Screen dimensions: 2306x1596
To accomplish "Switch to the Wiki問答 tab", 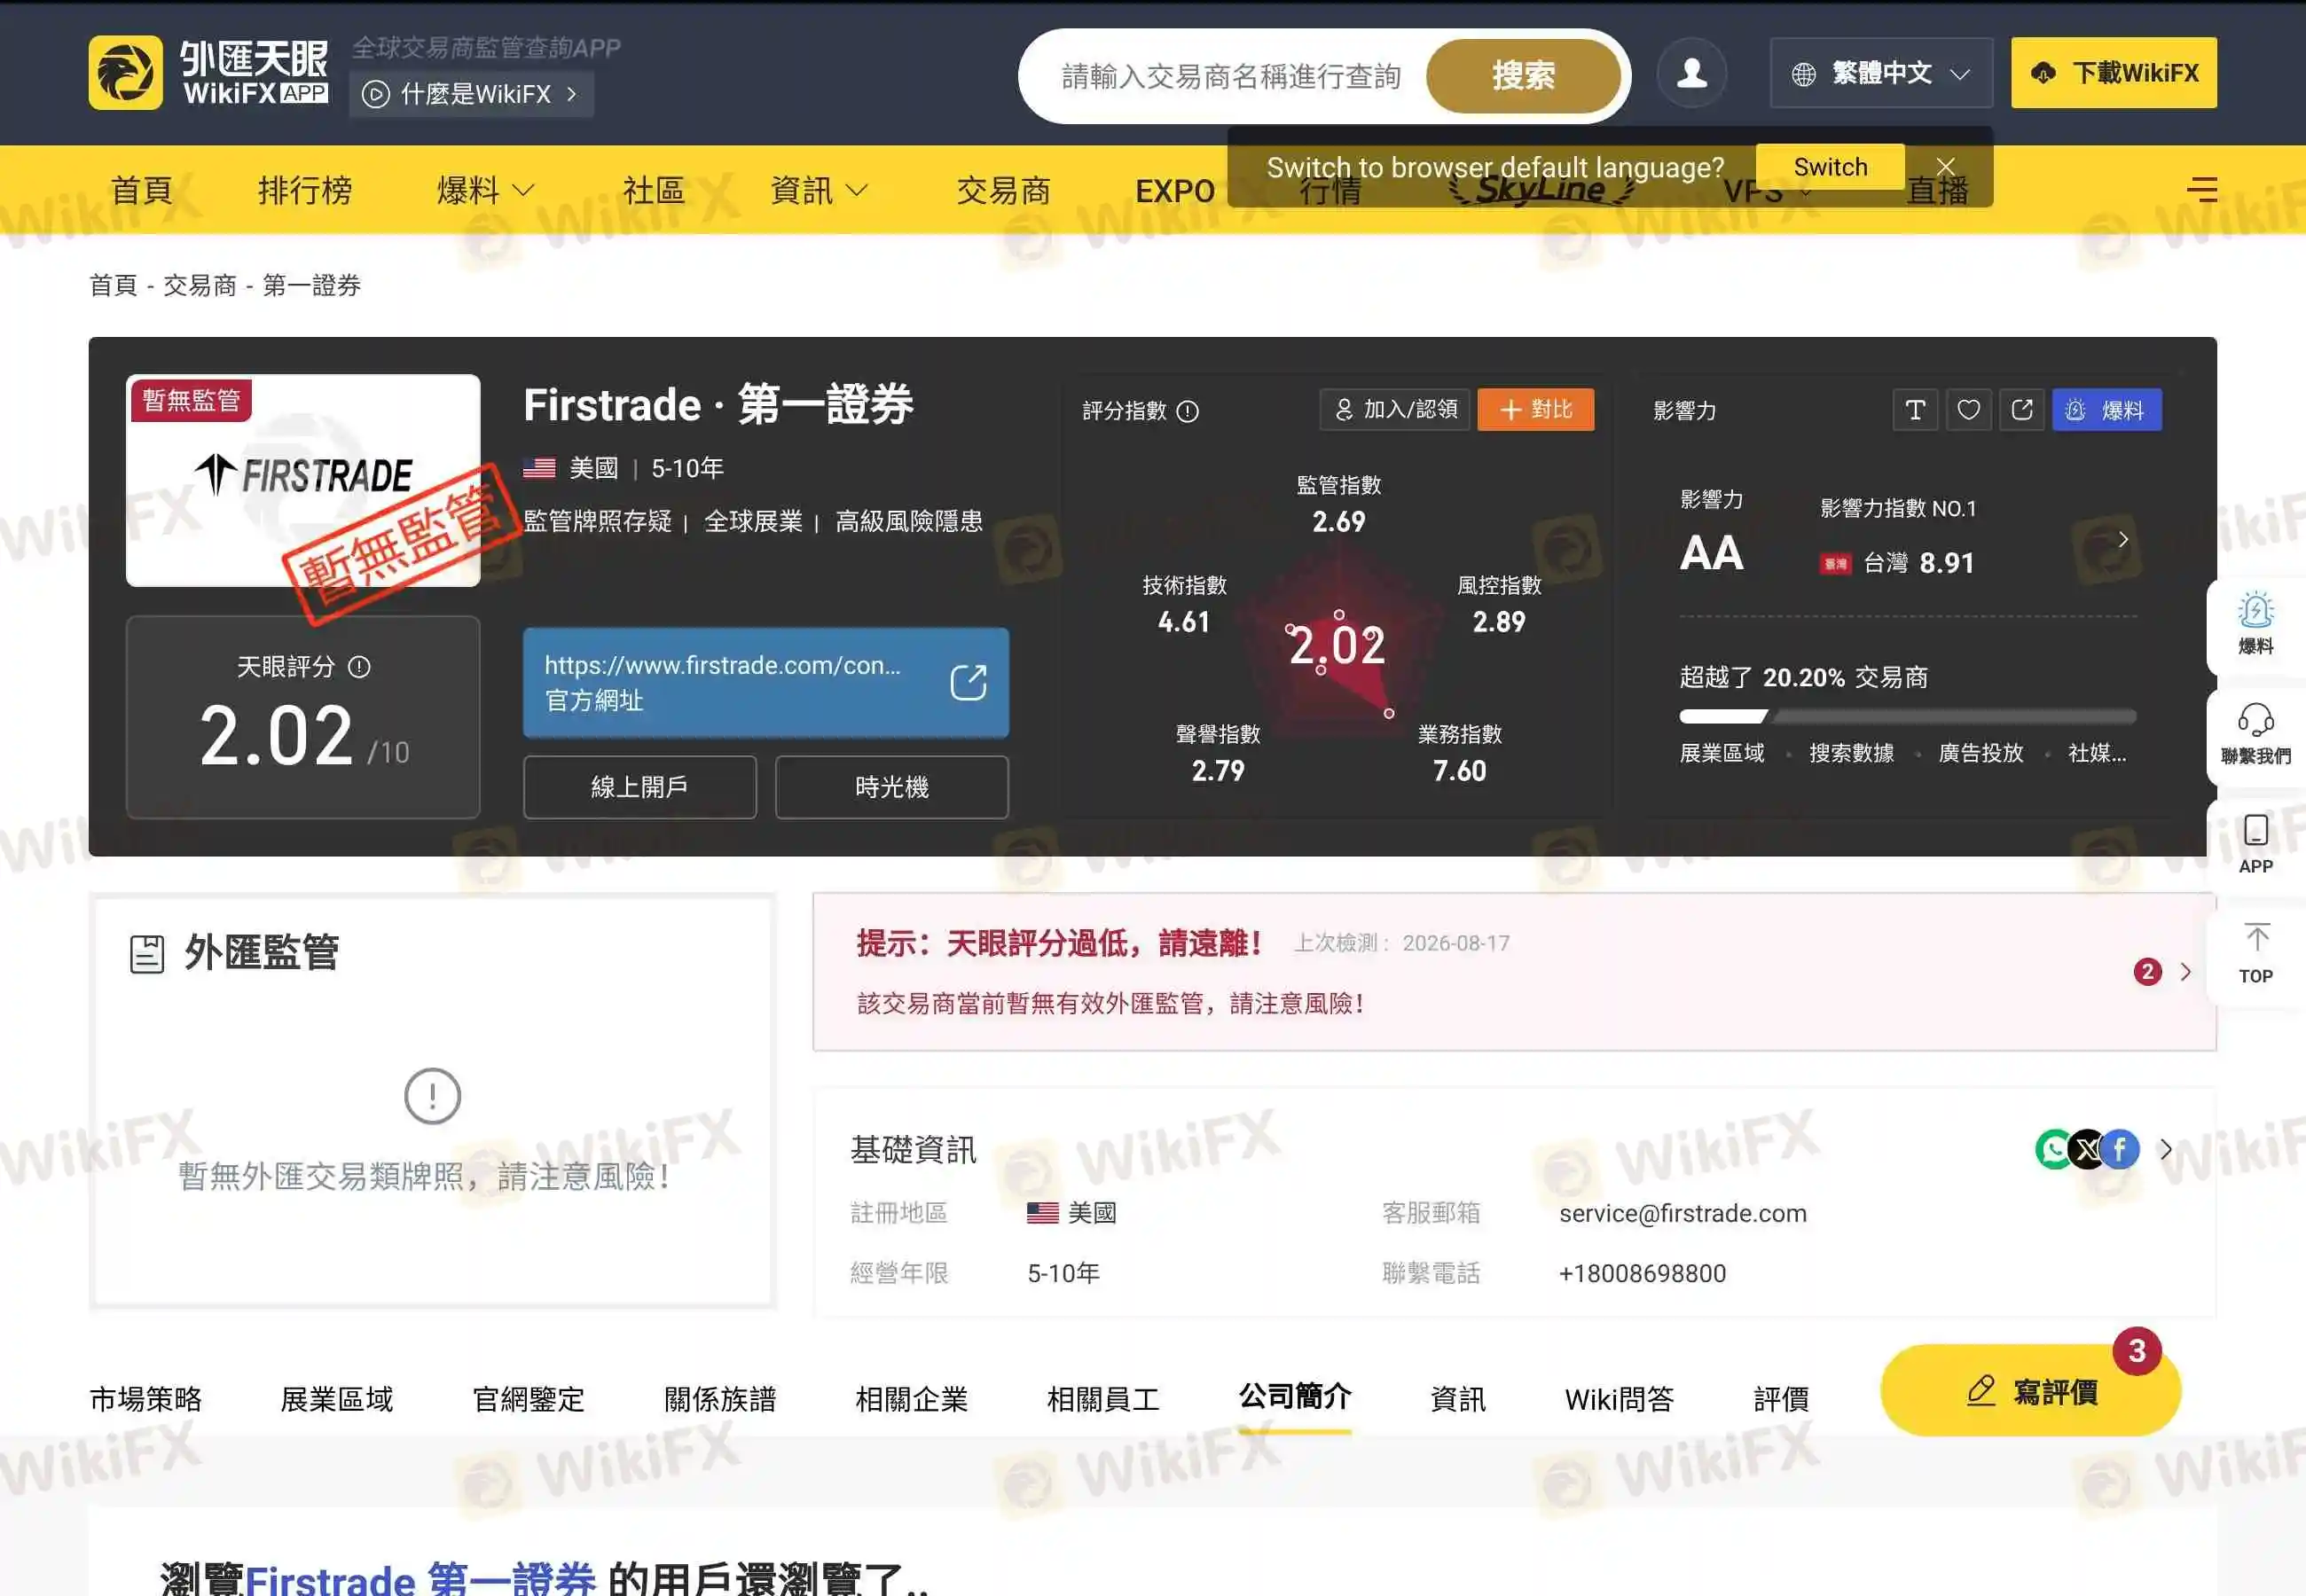I will 1619,1399.
